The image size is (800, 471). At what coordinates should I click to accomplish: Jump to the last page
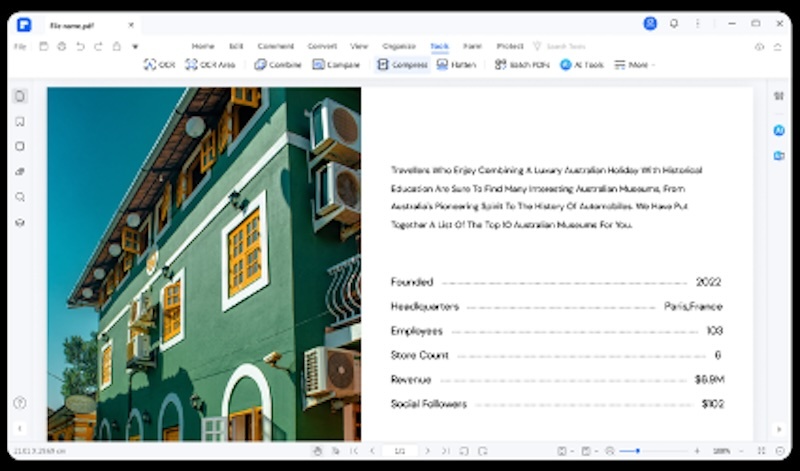(445, 451)
